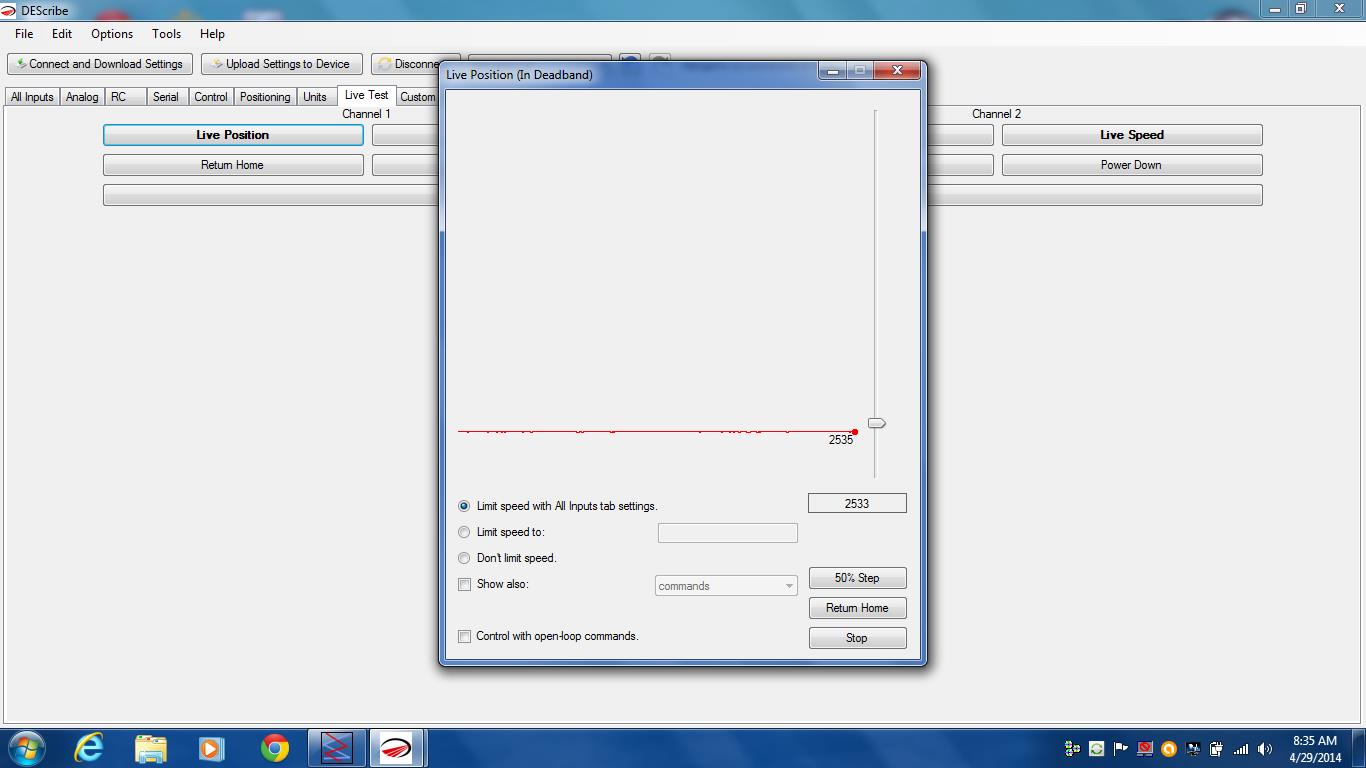Open the Edit menu
This screenshot has height=768, width=1366.
tap(62, 34)
